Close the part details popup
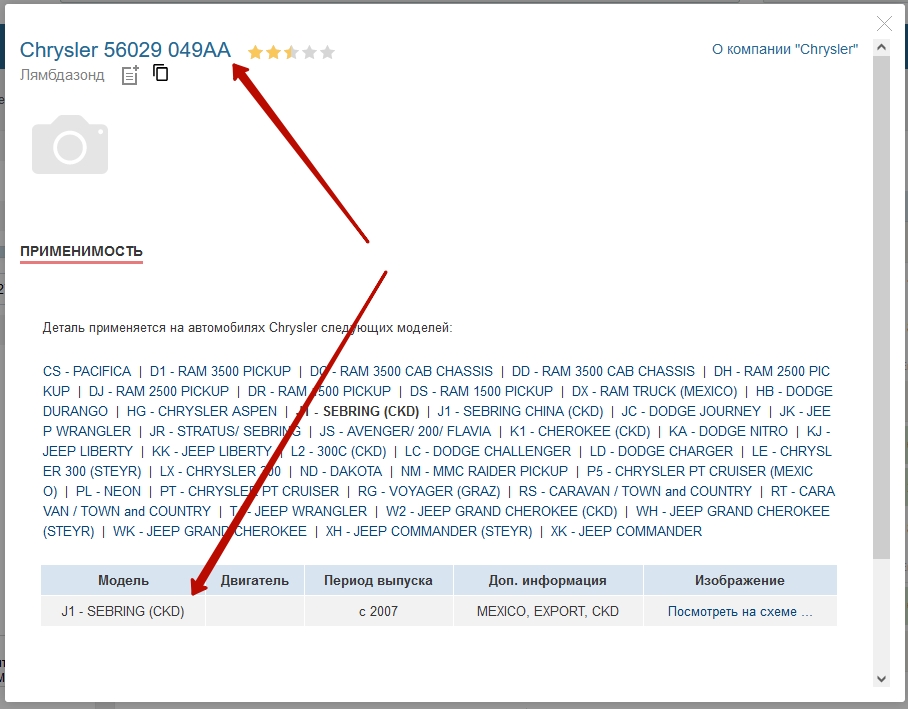Screen dimensions: 908x709 884,23
